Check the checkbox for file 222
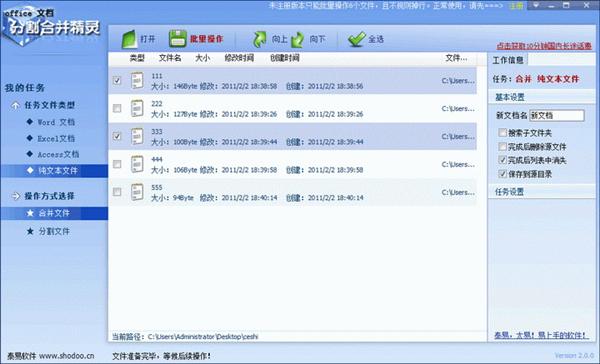 coord(117,108)
